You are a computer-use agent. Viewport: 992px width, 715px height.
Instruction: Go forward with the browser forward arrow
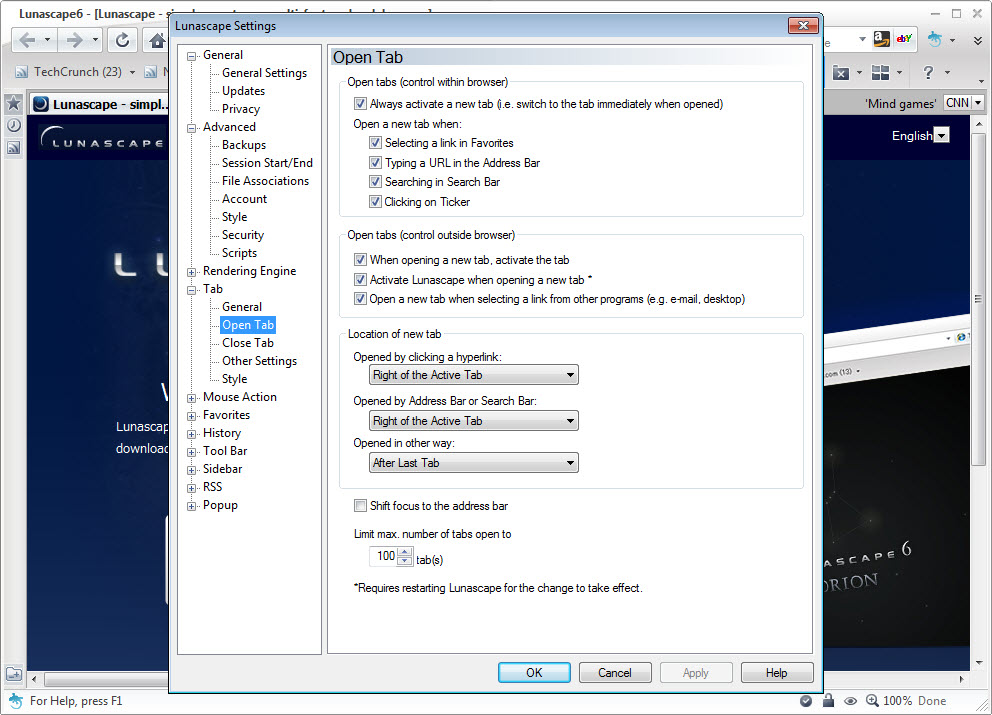74,41
